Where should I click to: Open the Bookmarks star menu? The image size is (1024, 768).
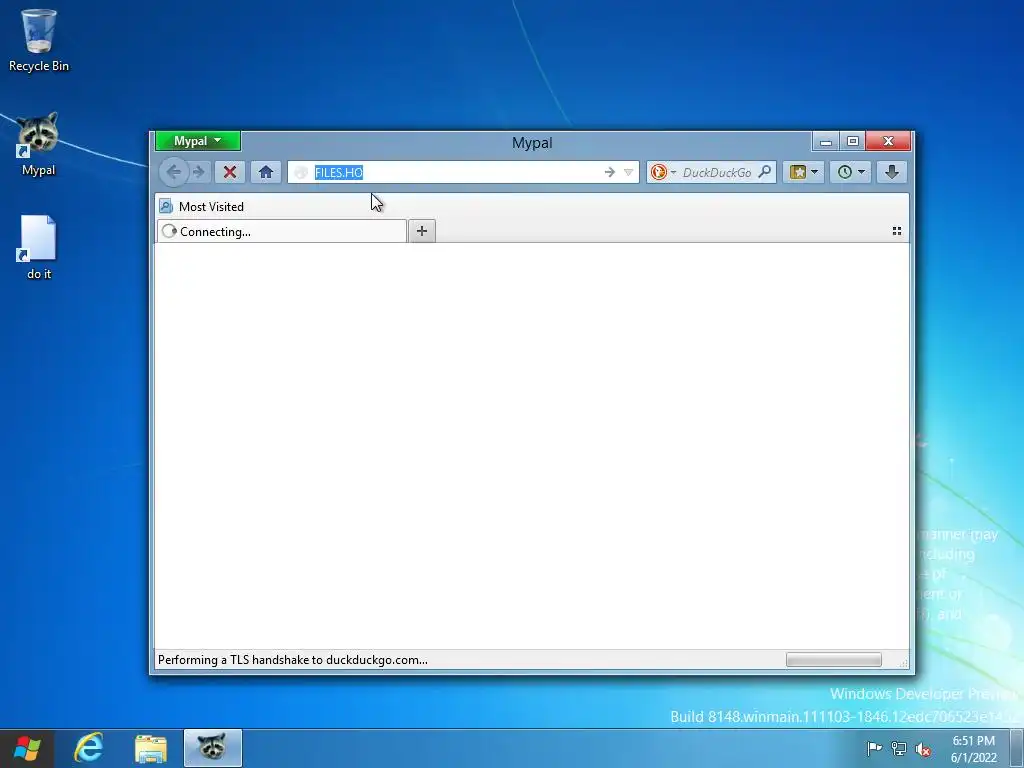coord(803,172)
